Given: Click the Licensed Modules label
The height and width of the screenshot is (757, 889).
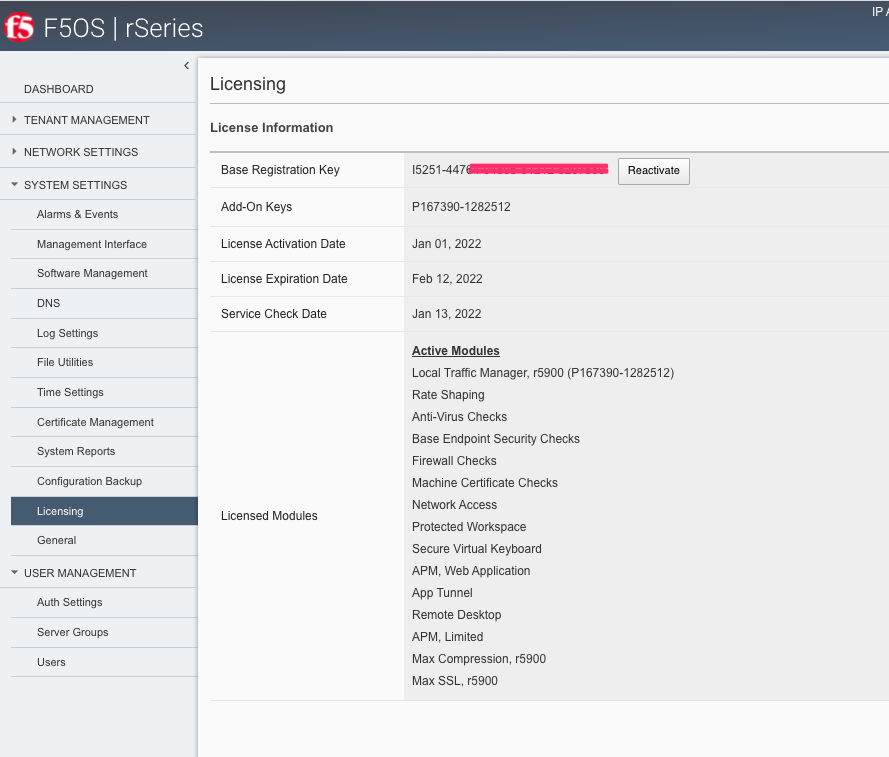Looking at the screenshot, I should pyautogui.click(x=269, y=516).
